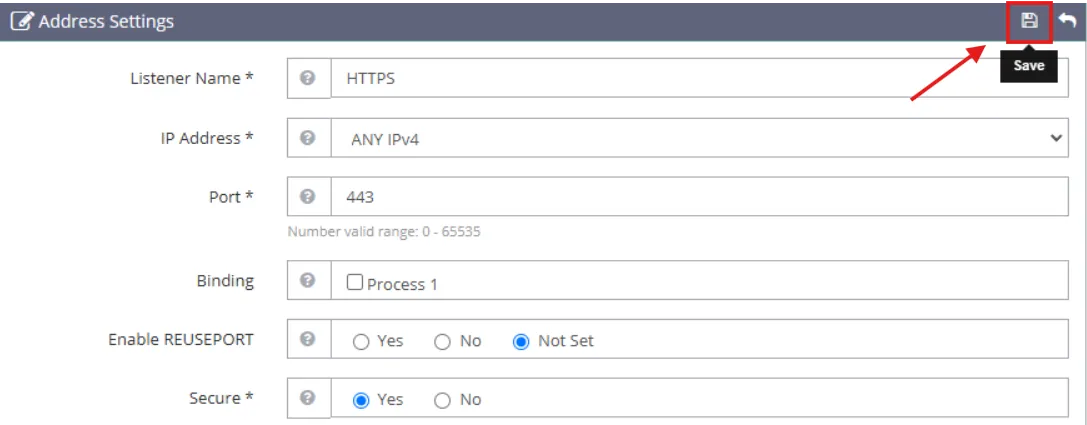1087x425 pixels.
Task: Click the Address Settings edit icon
Action: pyautogui.click(x=21, y=21)
